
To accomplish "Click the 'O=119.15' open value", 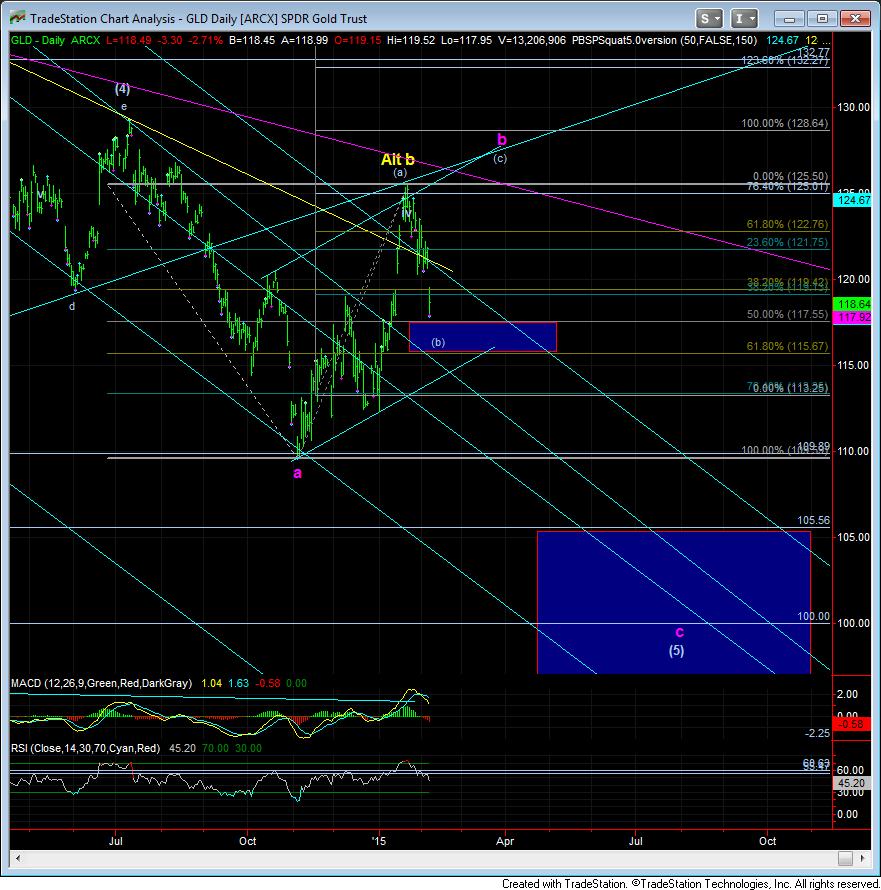I will [358, 40].
